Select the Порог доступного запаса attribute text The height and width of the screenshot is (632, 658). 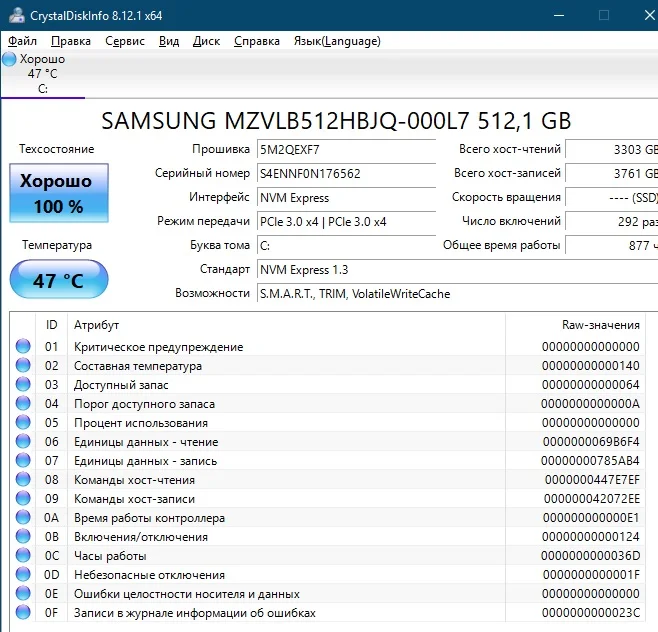click(x=144, y=404)
